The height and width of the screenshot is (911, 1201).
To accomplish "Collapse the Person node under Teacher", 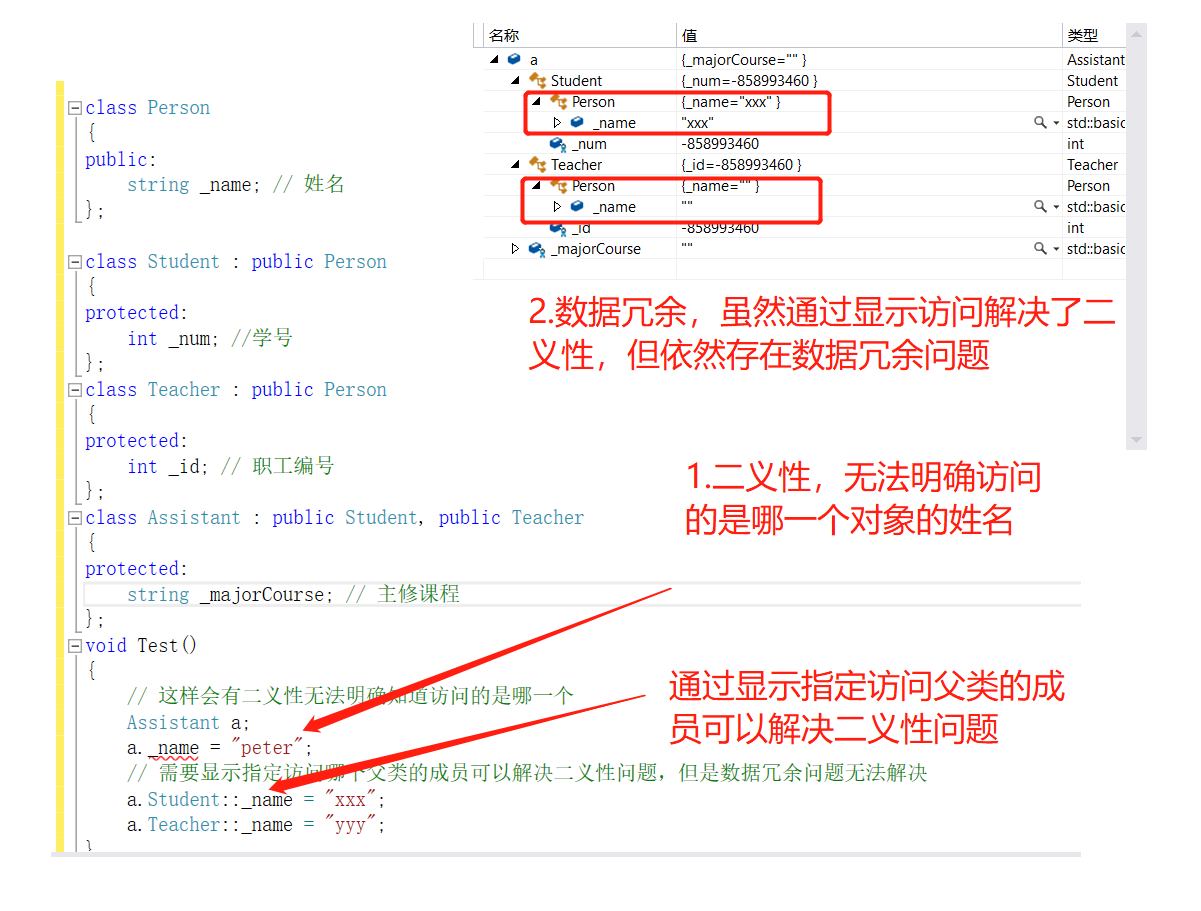I will click(x=537, y=186).
